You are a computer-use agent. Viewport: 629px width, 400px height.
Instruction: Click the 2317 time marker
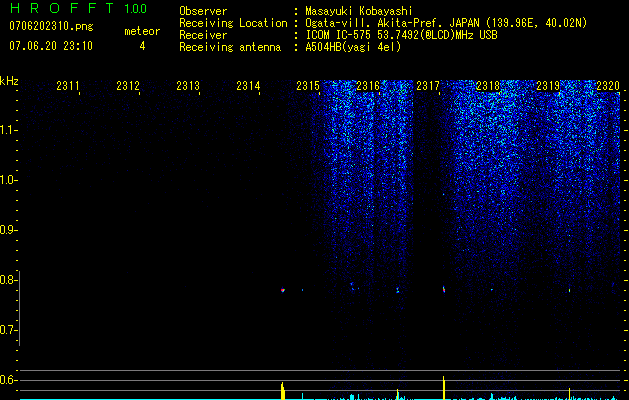428,86
